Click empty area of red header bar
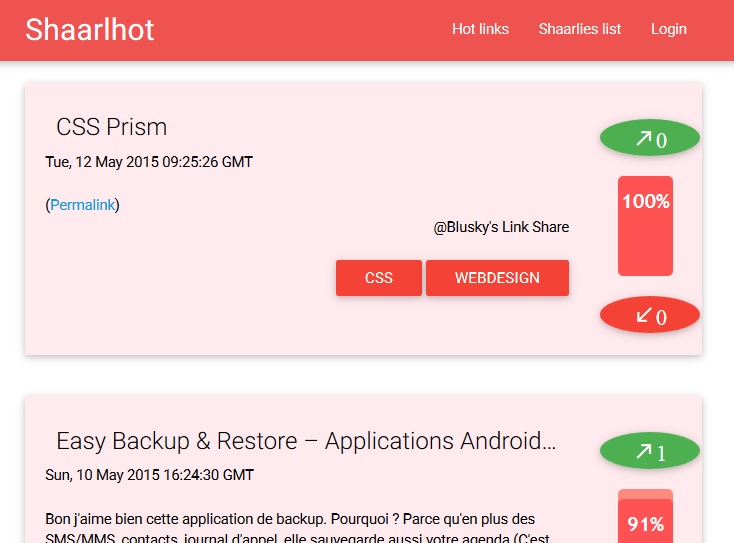This screenshot has height=543, width=734. pyautogui.click(x=300, y=29)
